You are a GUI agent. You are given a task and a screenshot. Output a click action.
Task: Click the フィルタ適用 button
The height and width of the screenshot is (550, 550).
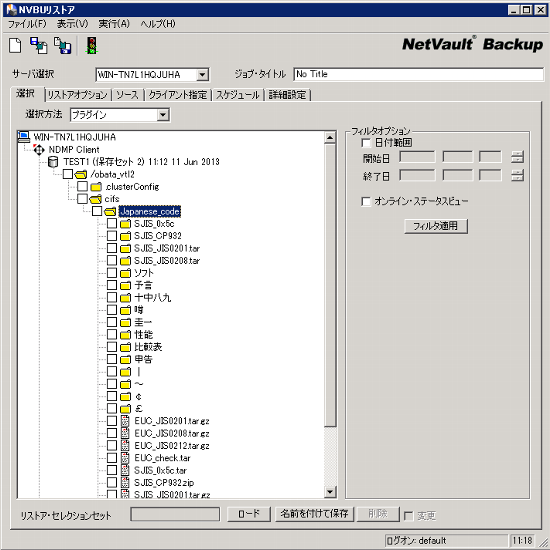coord(436,226)
